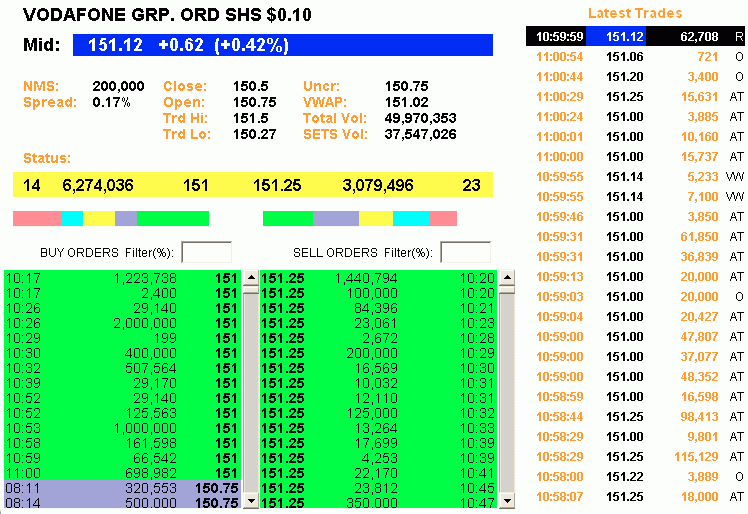748x514 pixels.
Task: Select buy order row 10:30 400,000
Action: (123, 353)
